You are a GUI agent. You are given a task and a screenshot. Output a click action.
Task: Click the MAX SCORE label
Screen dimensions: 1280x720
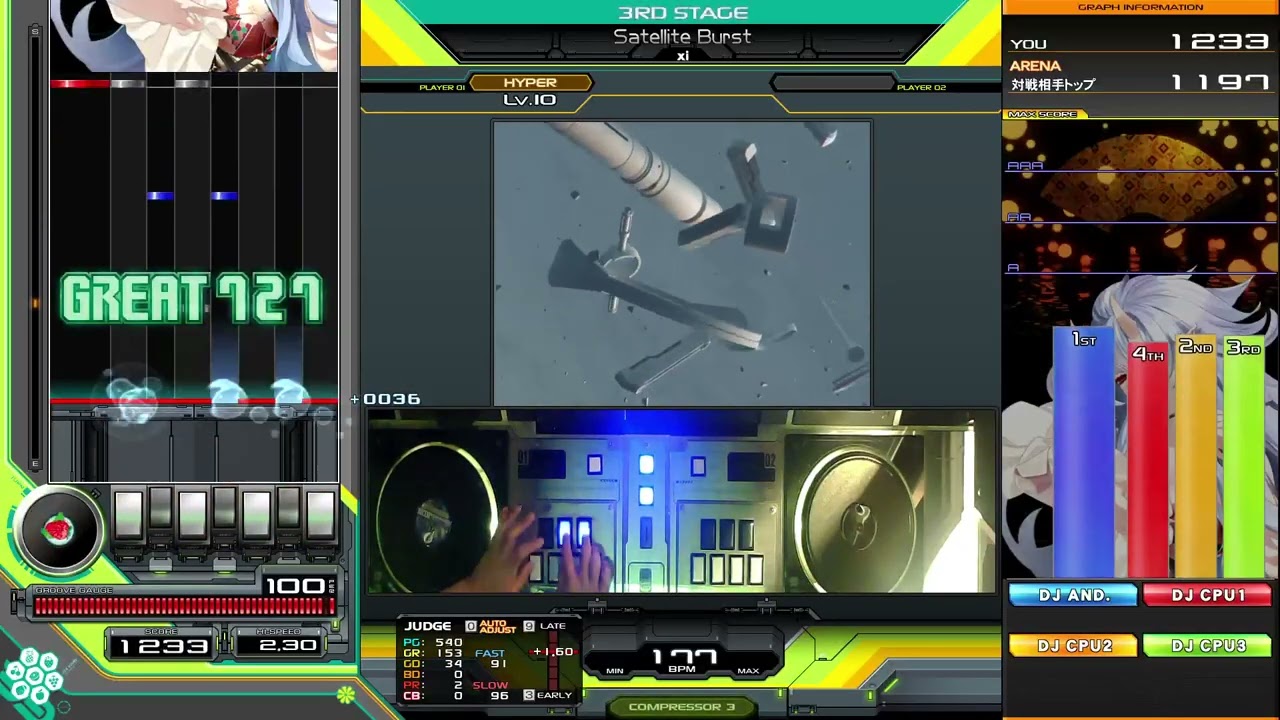[x=1042, y=114]
